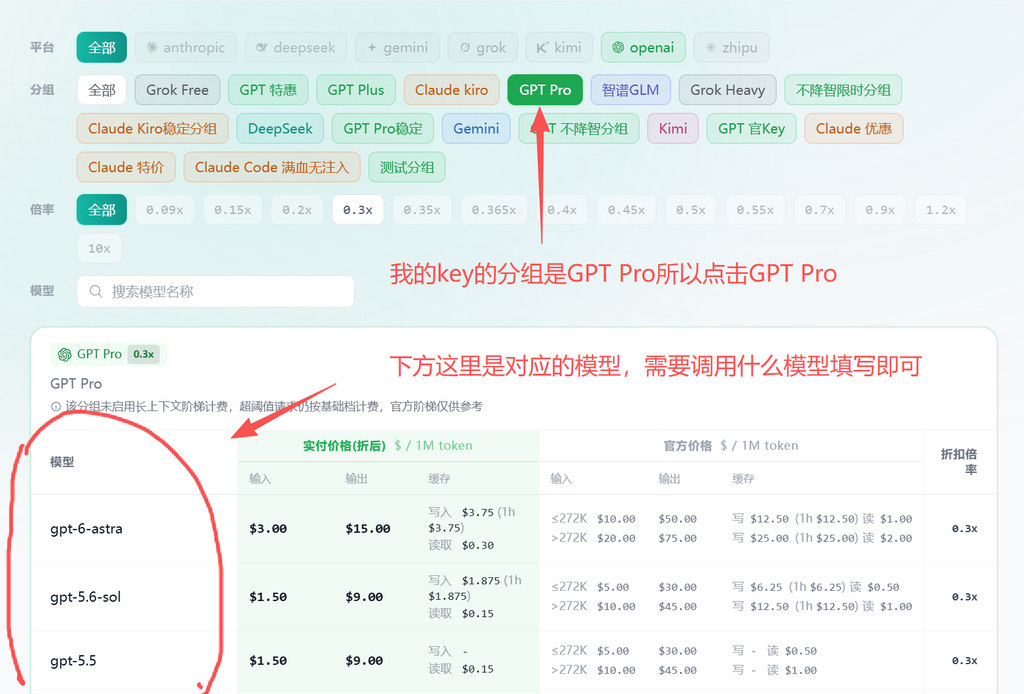Select the 全部 group chip
1024x694 pixels.
coord(101,90)
